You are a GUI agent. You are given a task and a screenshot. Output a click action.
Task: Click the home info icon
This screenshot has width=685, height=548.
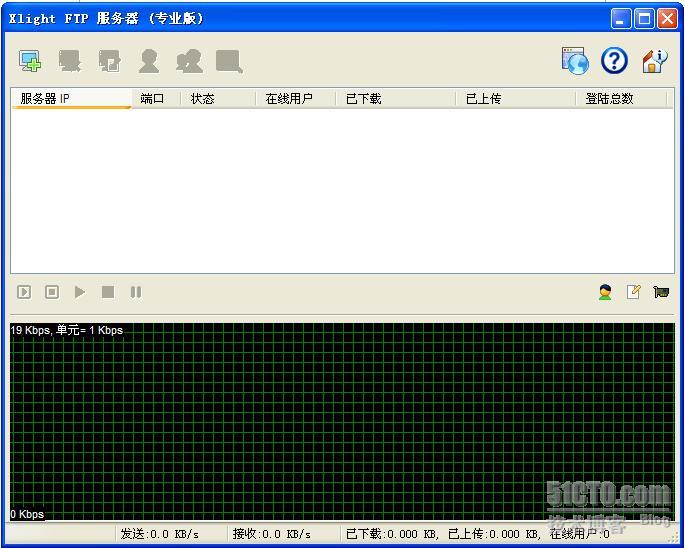pyautogui.click(x=654, y=61)
